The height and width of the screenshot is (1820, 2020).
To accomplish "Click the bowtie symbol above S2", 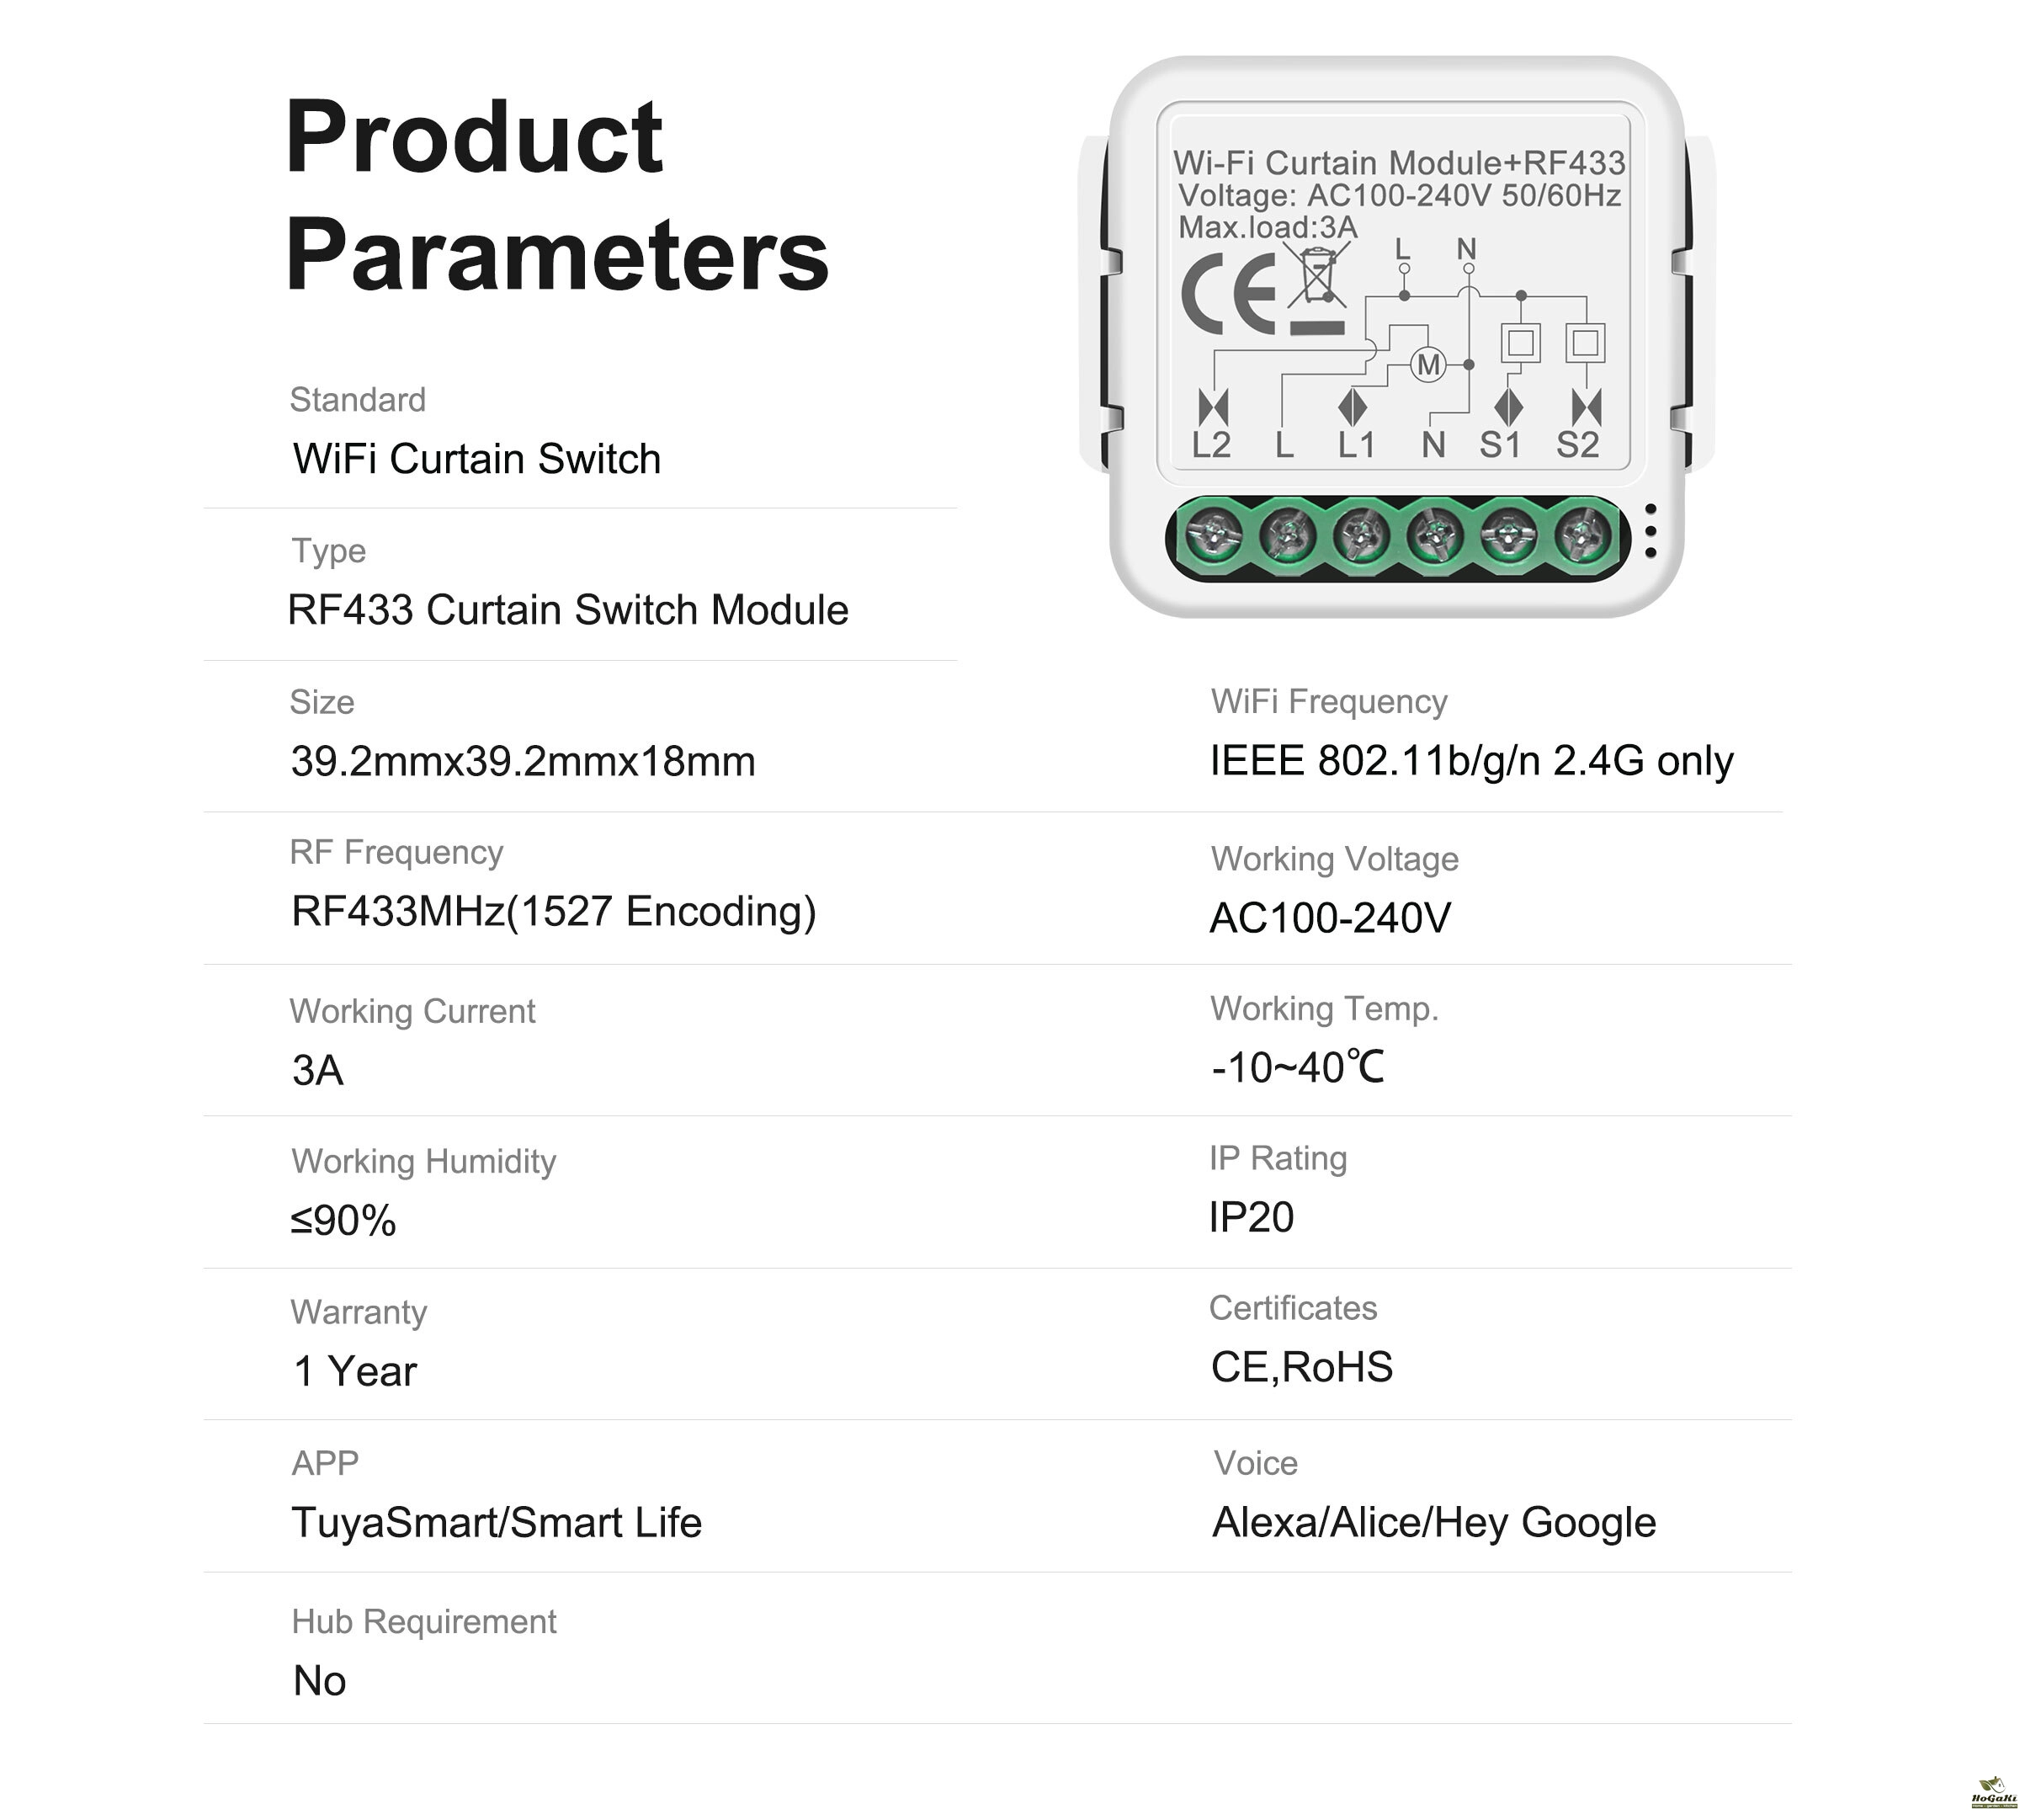I will pos(1586,407).
